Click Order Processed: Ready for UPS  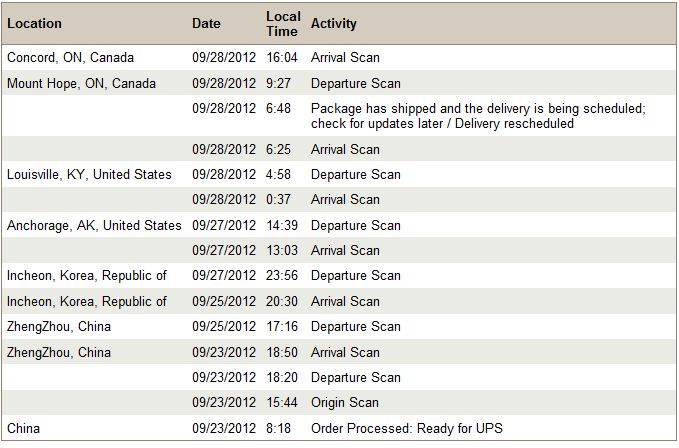[x=407, y=429]
